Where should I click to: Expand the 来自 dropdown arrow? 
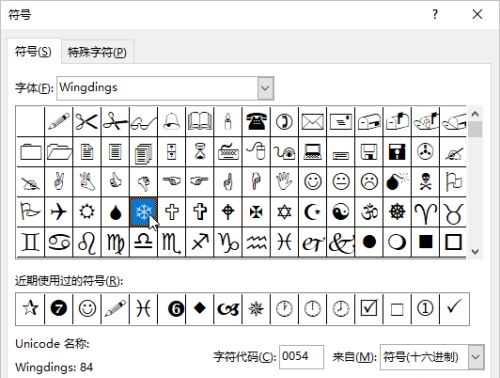click(x=476, y=357)
